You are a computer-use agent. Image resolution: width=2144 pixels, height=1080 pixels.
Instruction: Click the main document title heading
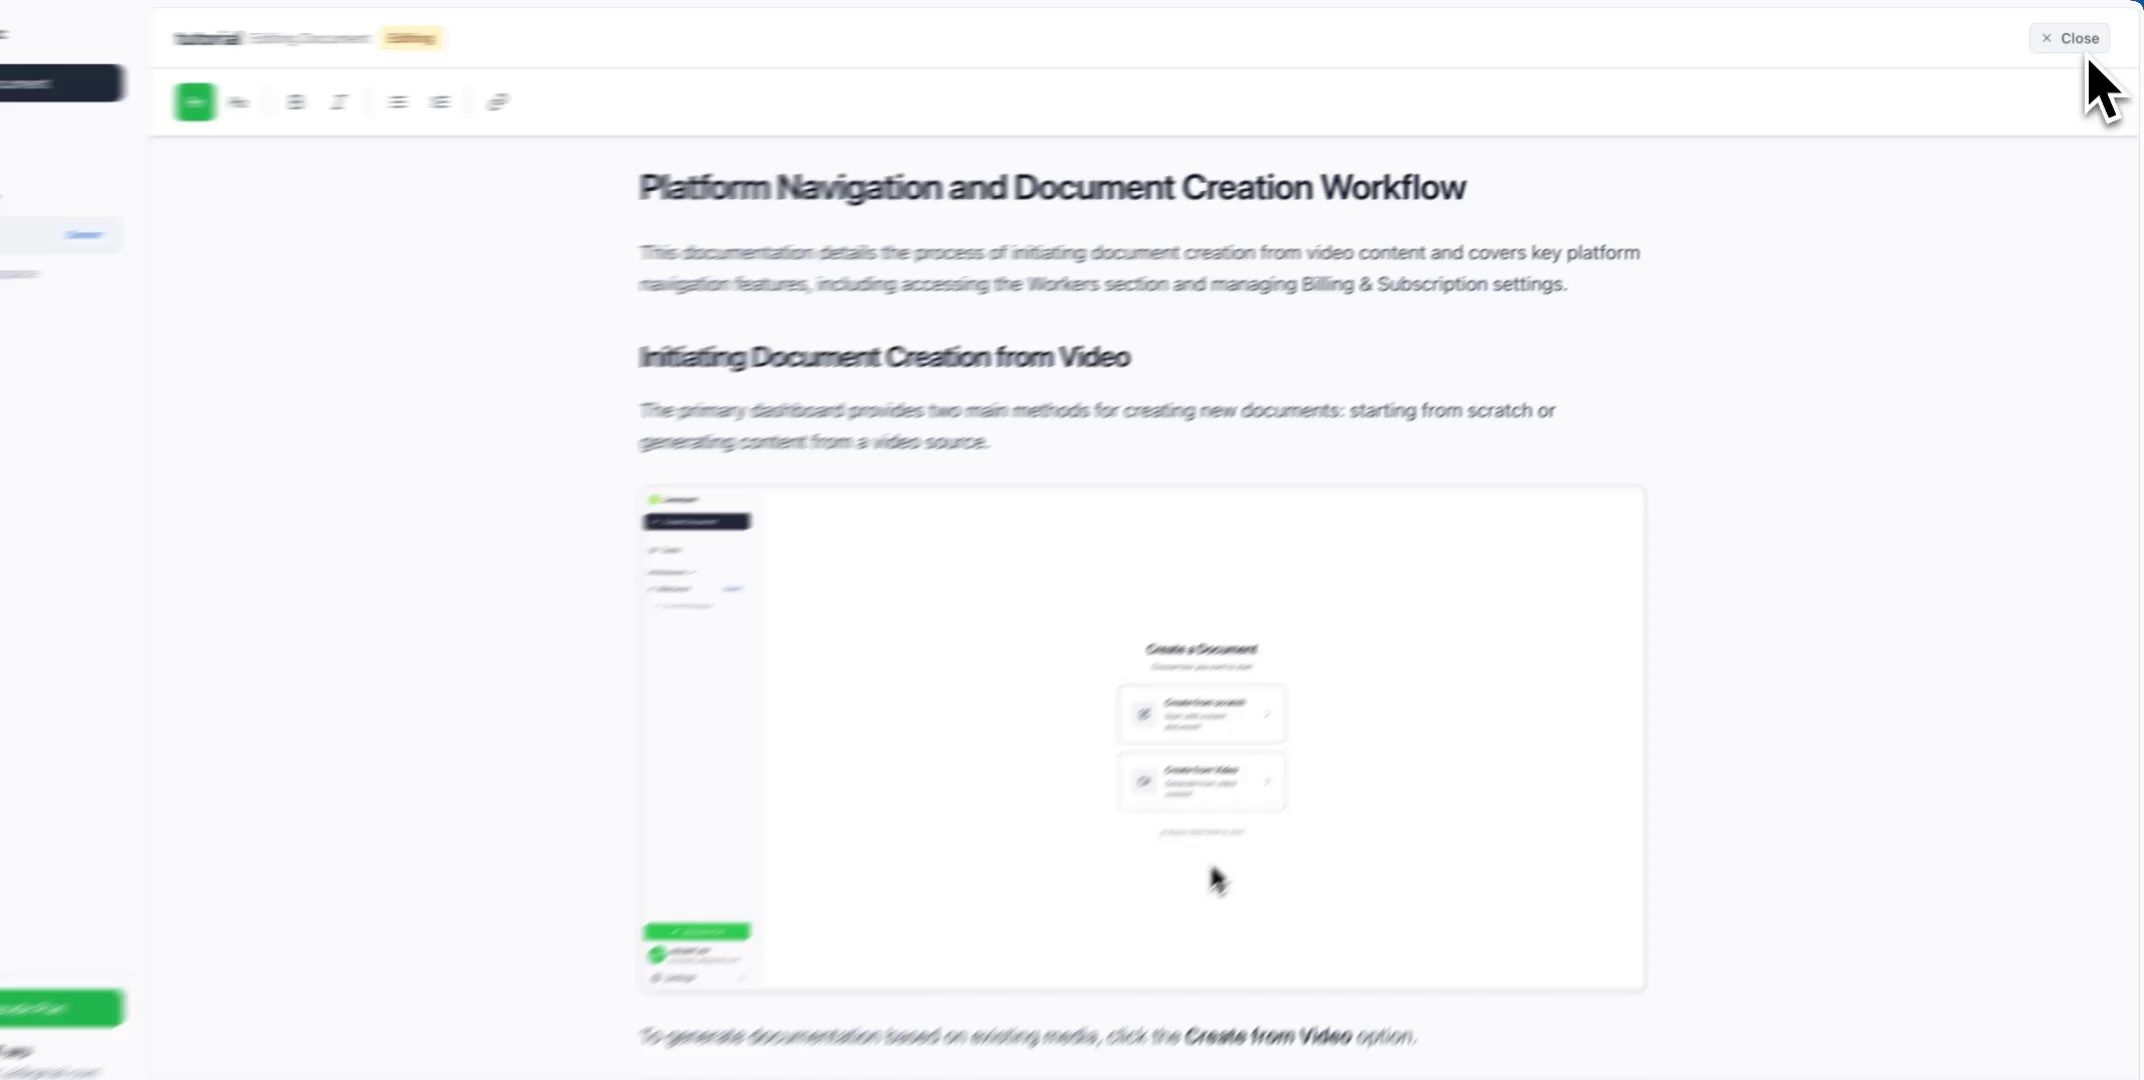(1052, 188)
